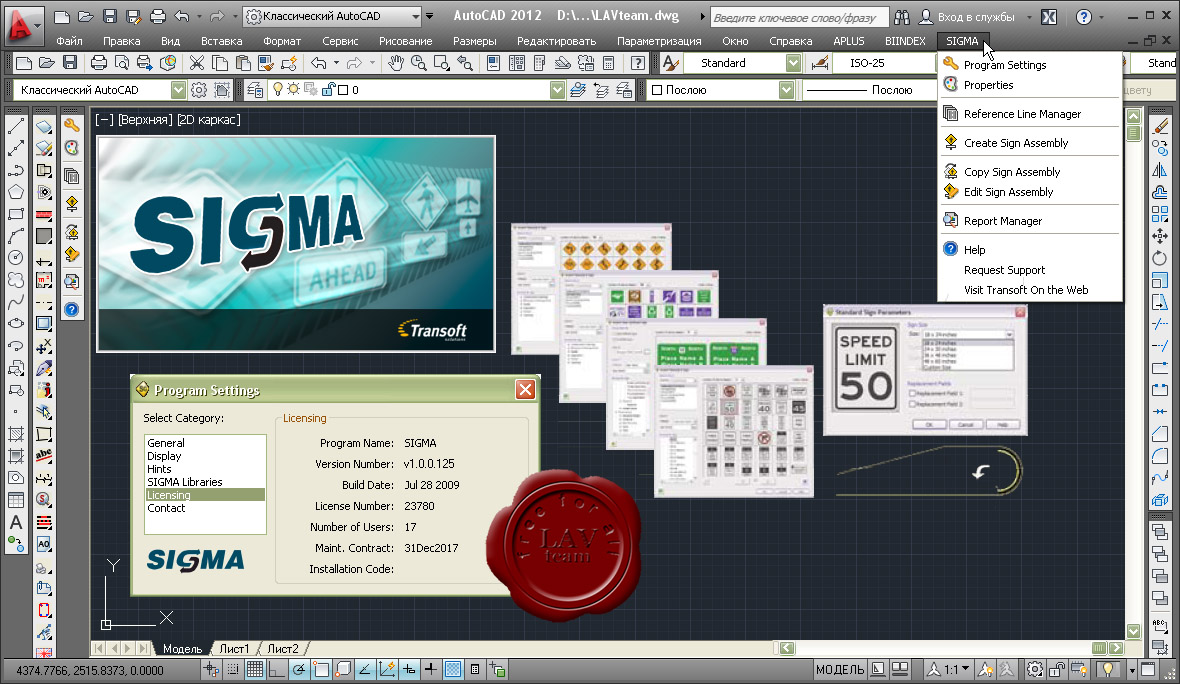Click the Save icon in the standard toolbar

(70, 63)
